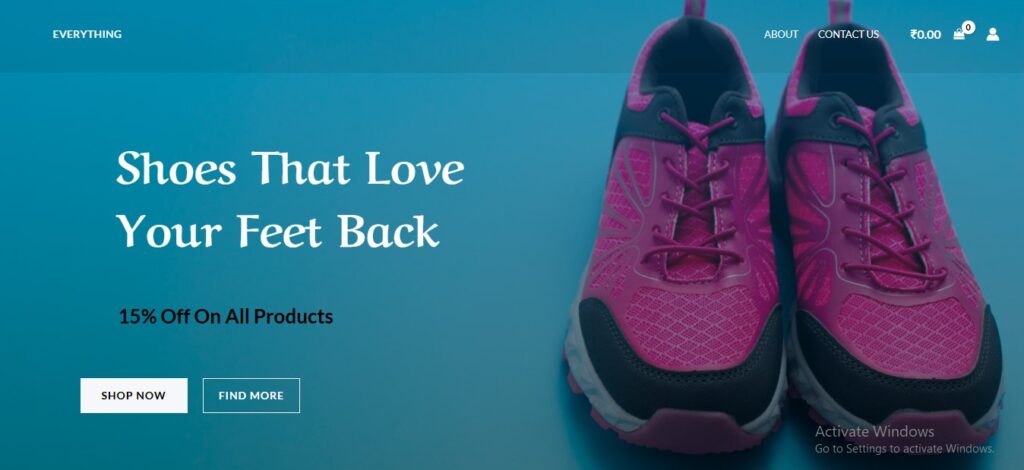Click the FIND MORE button
This screenshot has height=470, width=1024.
tap(251, 396)
